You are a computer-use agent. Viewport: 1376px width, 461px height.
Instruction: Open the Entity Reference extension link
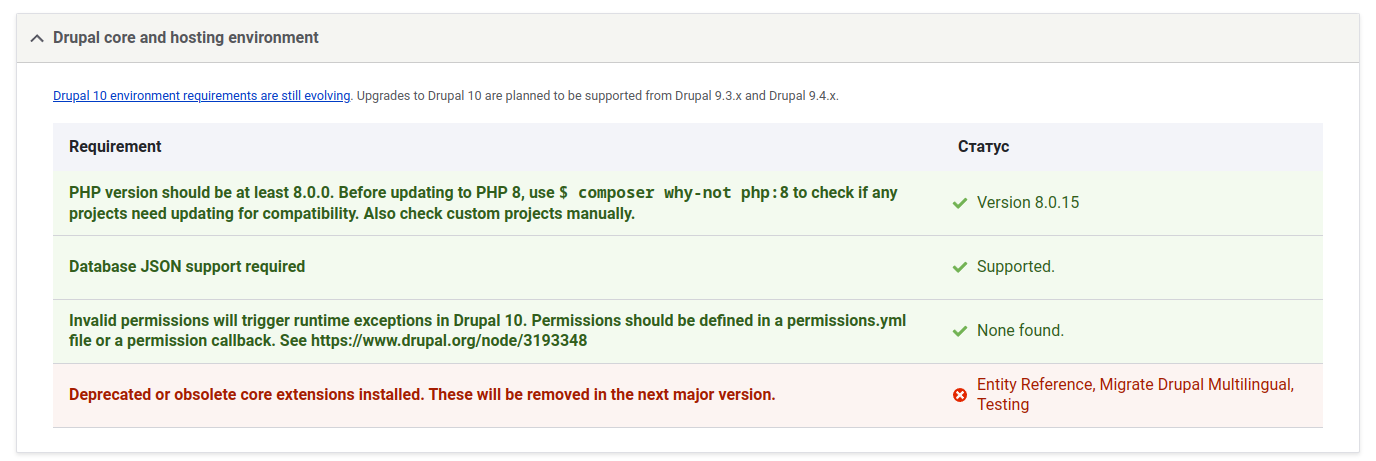point(1035,385)
